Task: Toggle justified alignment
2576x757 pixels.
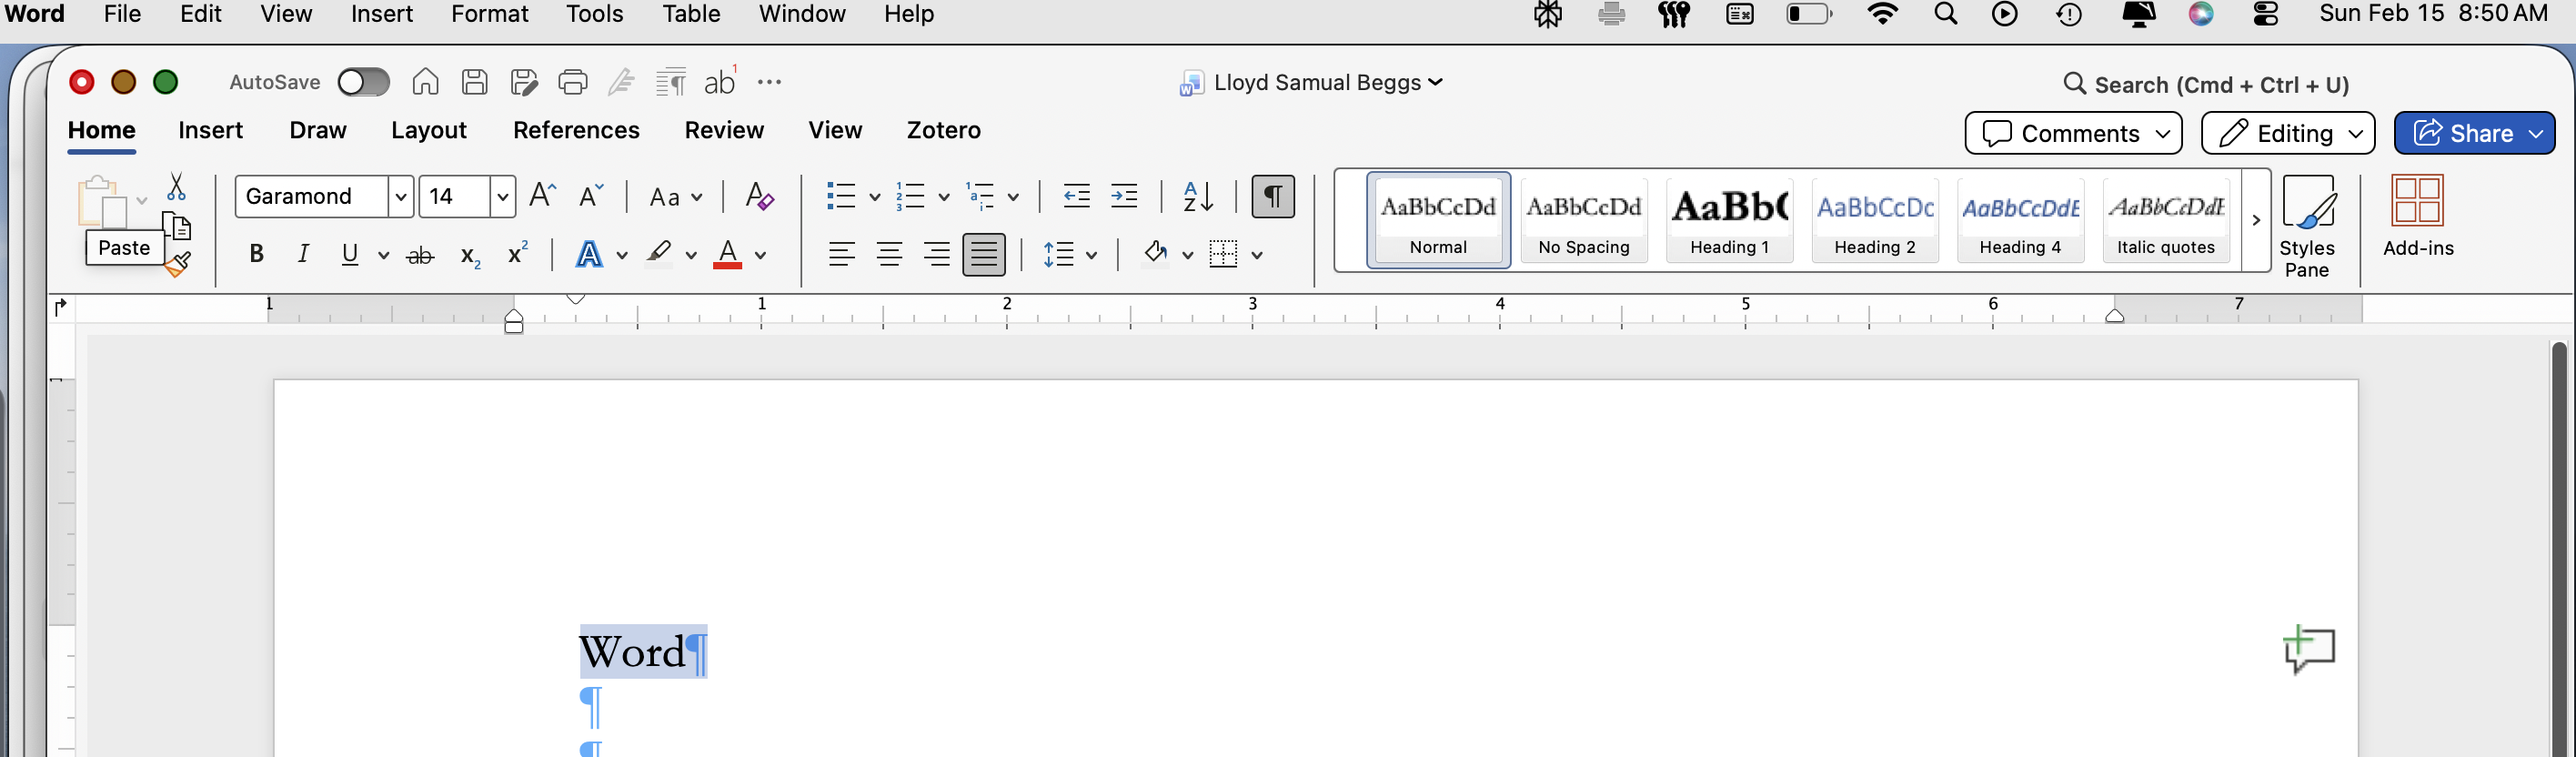Action: [x=984, y=255]
